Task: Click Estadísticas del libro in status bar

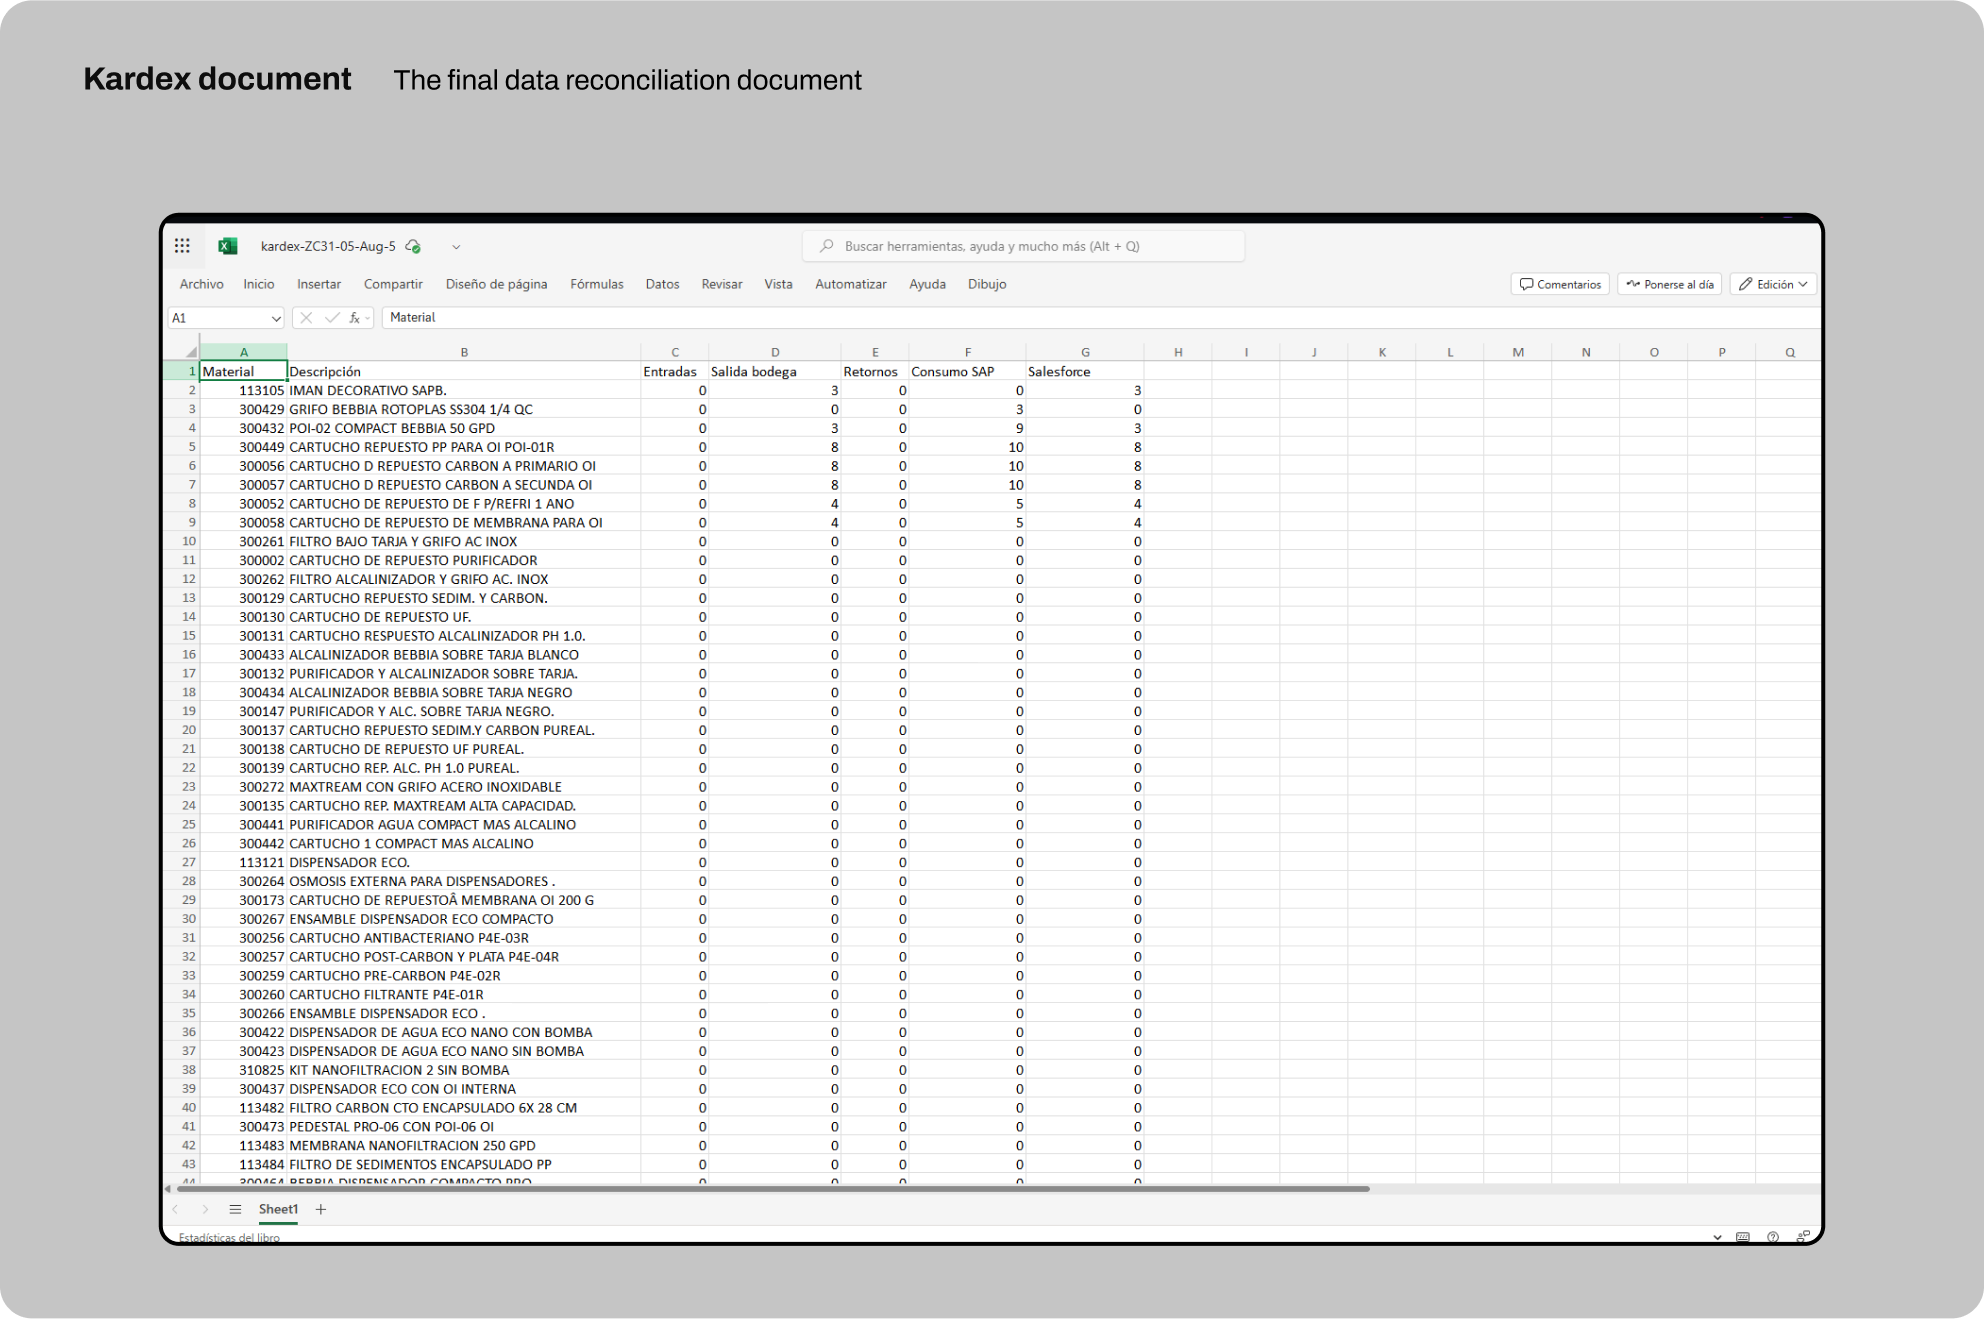Action: pos(230,1238)
